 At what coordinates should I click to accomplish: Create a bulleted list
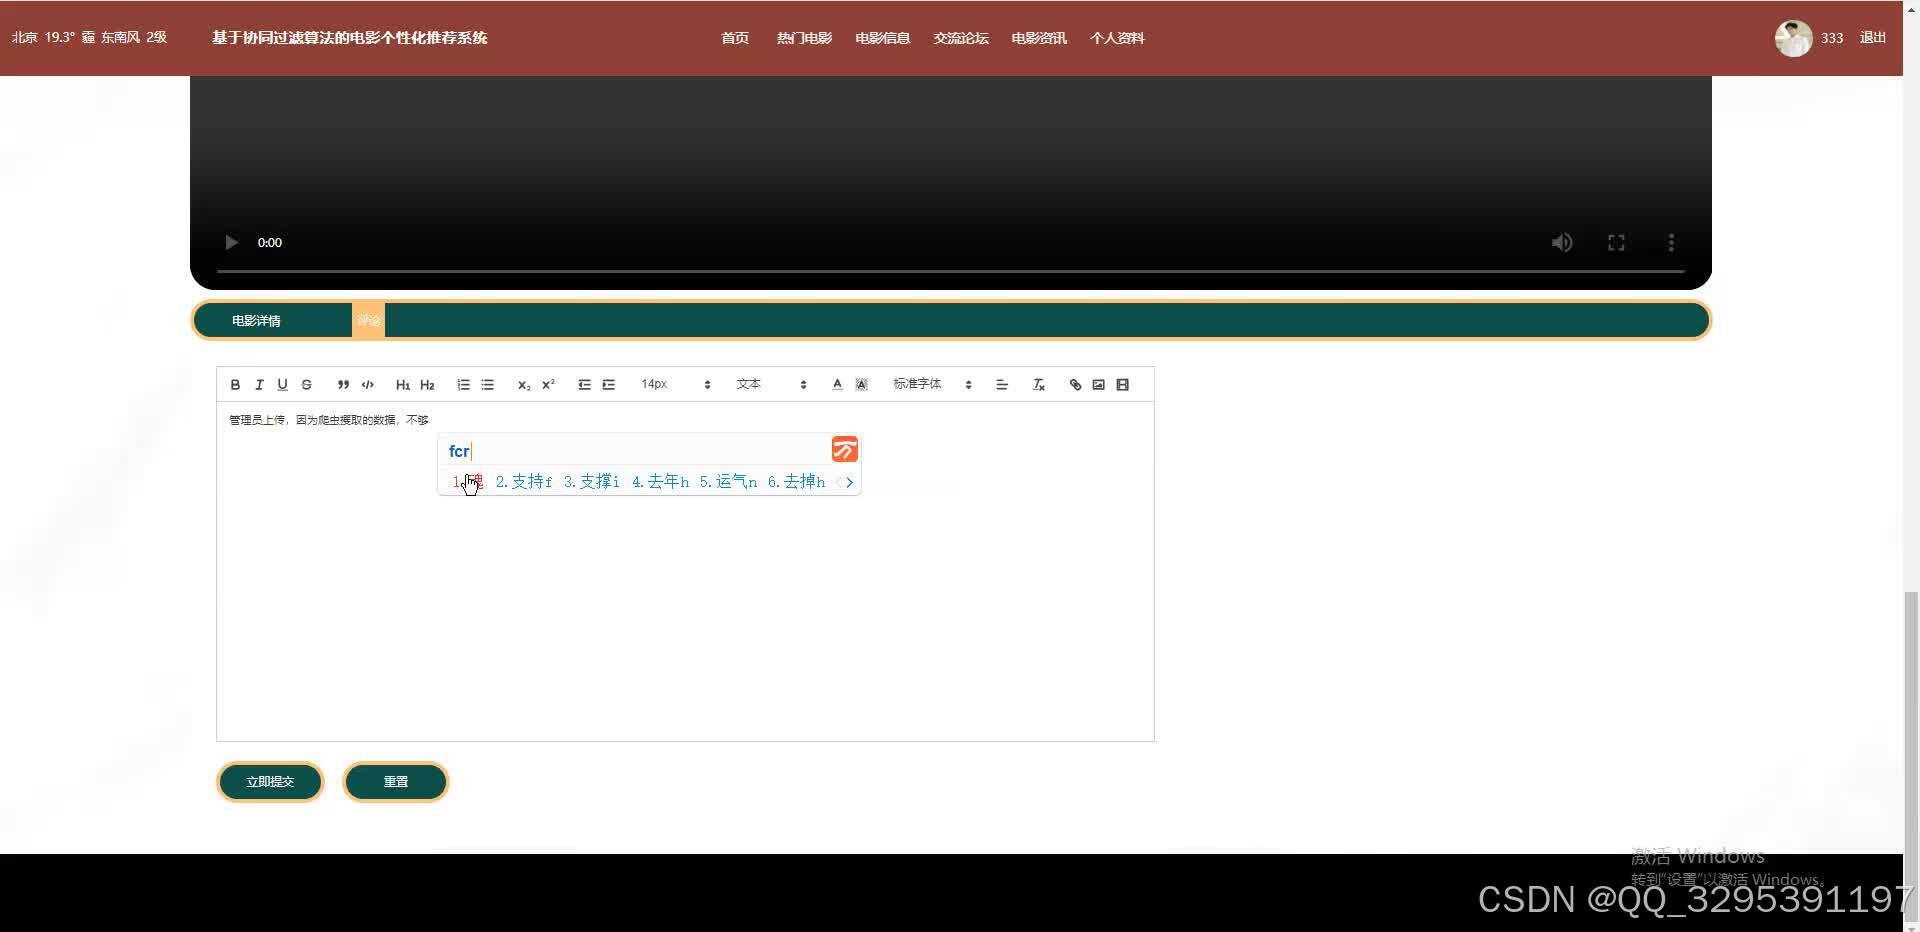pos(488,385)
